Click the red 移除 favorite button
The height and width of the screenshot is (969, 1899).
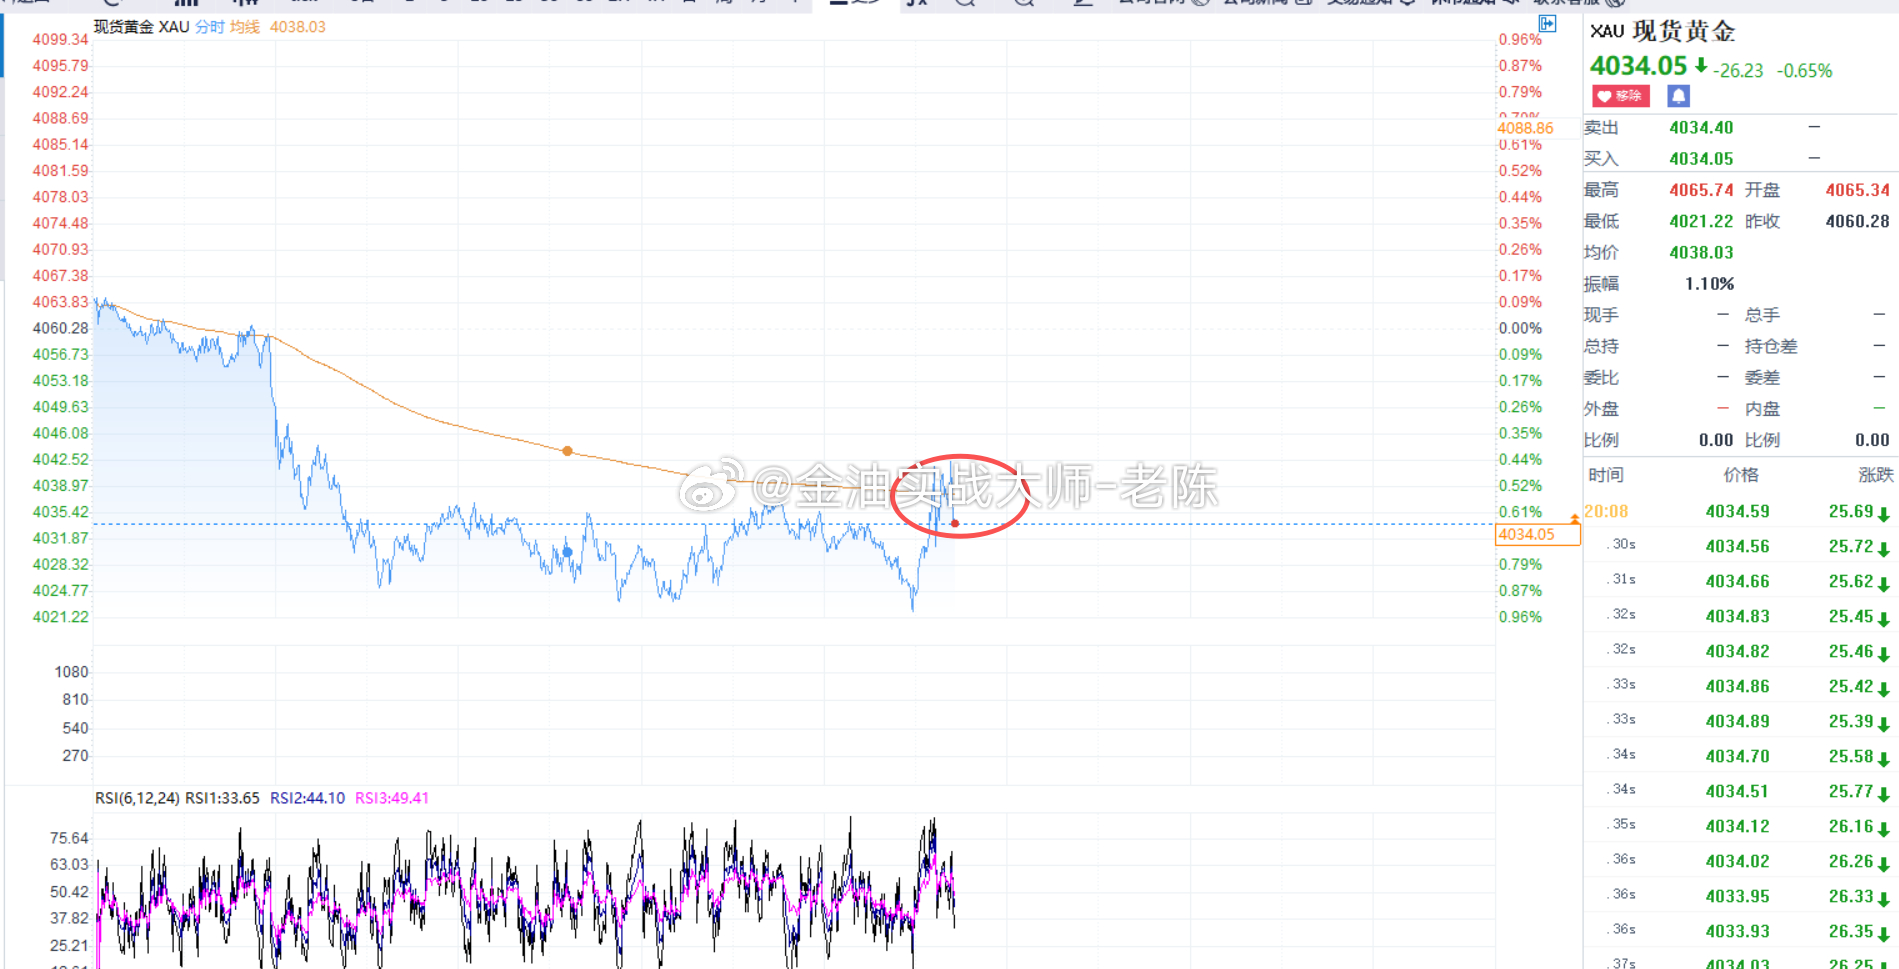tap(1621, 96)
